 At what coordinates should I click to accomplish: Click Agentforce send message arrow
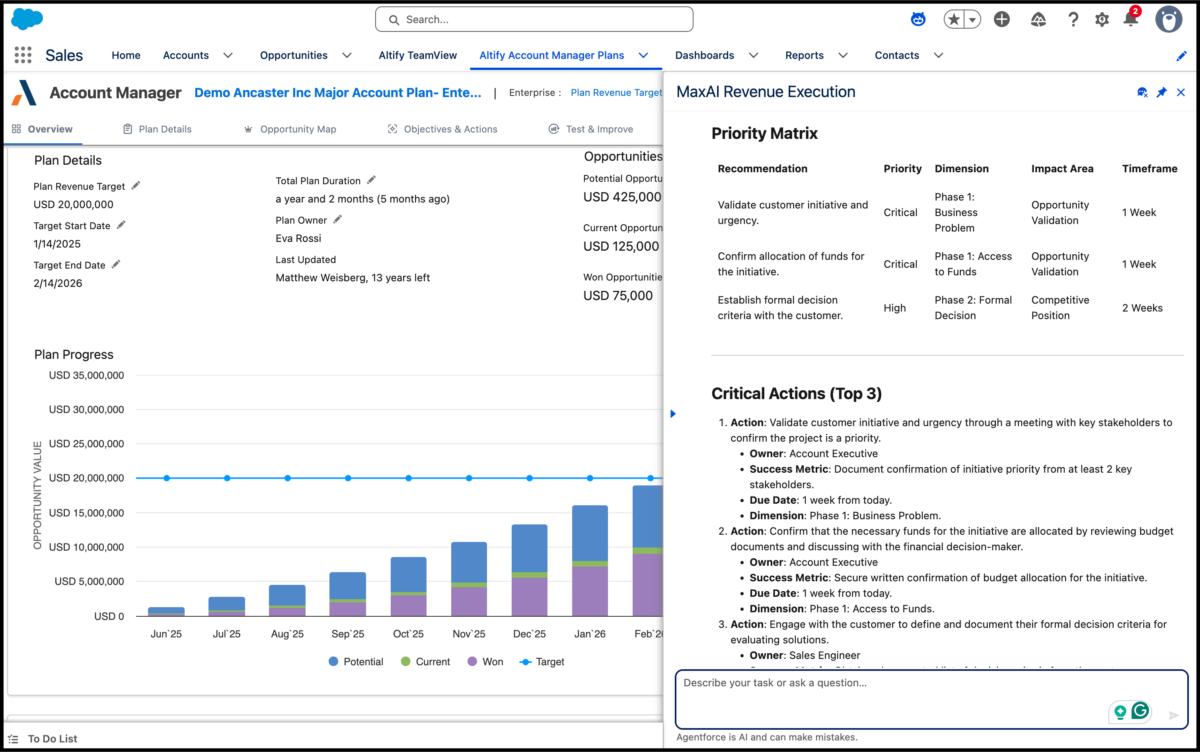1174,715
